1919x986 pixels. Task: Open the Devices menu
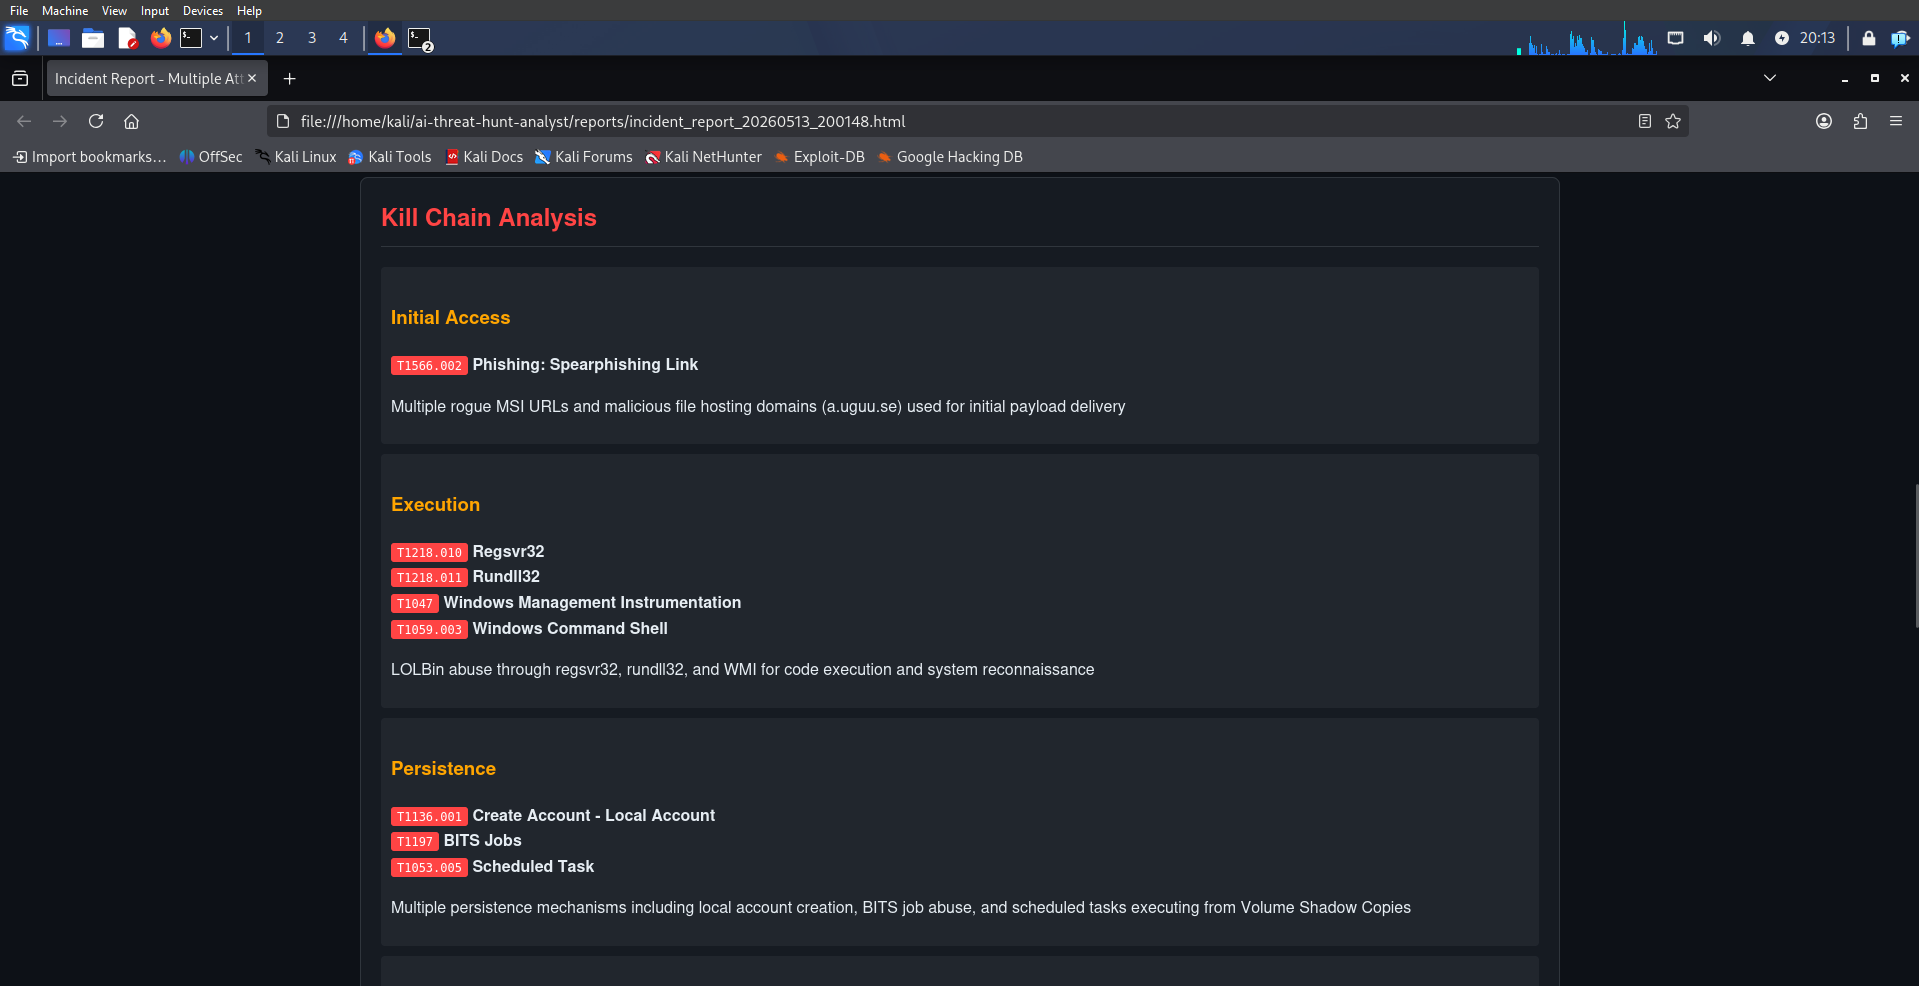[x=203, y=11]
